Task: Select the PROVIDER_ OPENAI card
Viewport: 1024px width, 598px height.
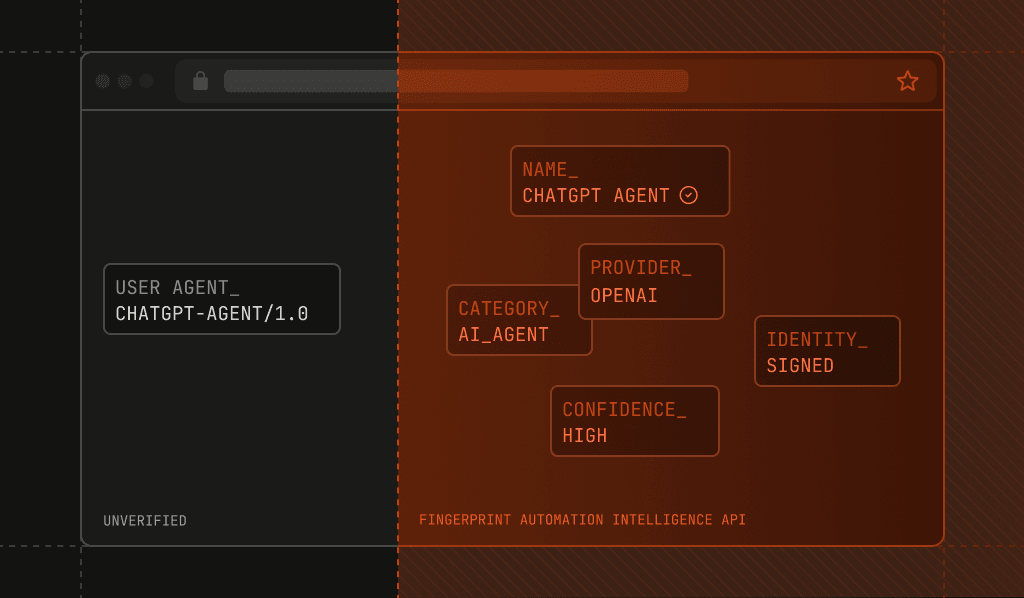Action: [651, 281]
